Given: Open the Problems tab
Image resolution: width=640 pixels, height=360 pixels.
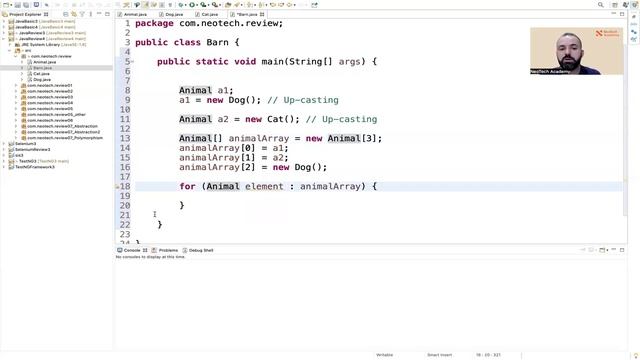Looking at the screenshot, I should 165,250.
